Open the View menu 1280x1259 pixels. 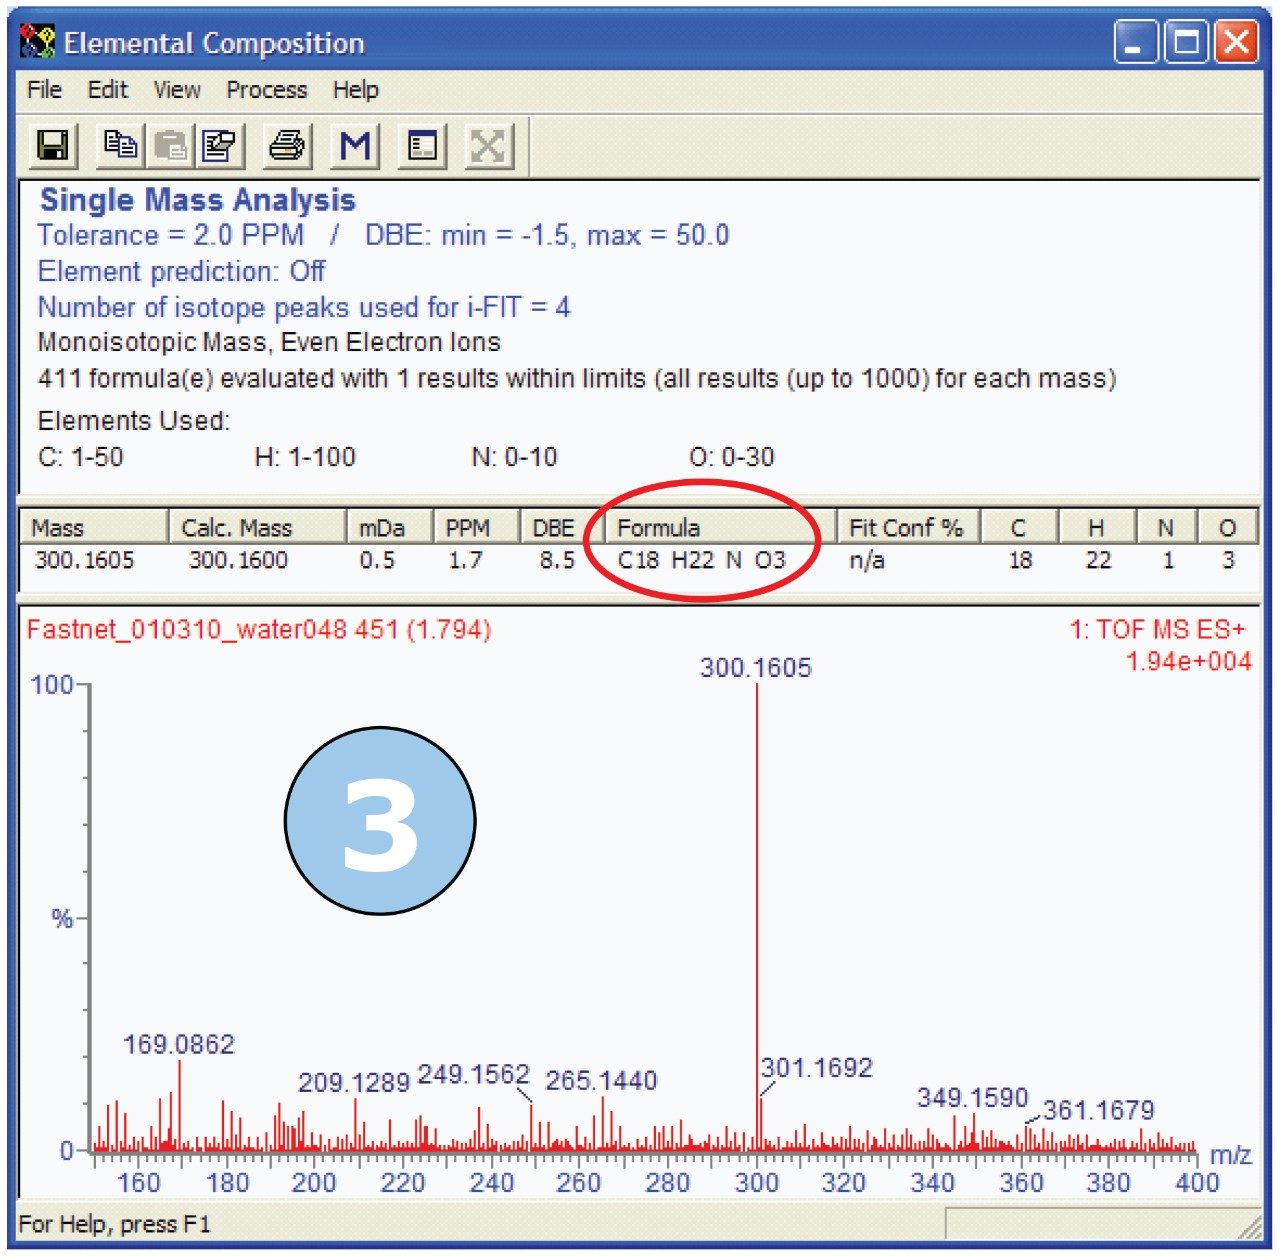177,90
